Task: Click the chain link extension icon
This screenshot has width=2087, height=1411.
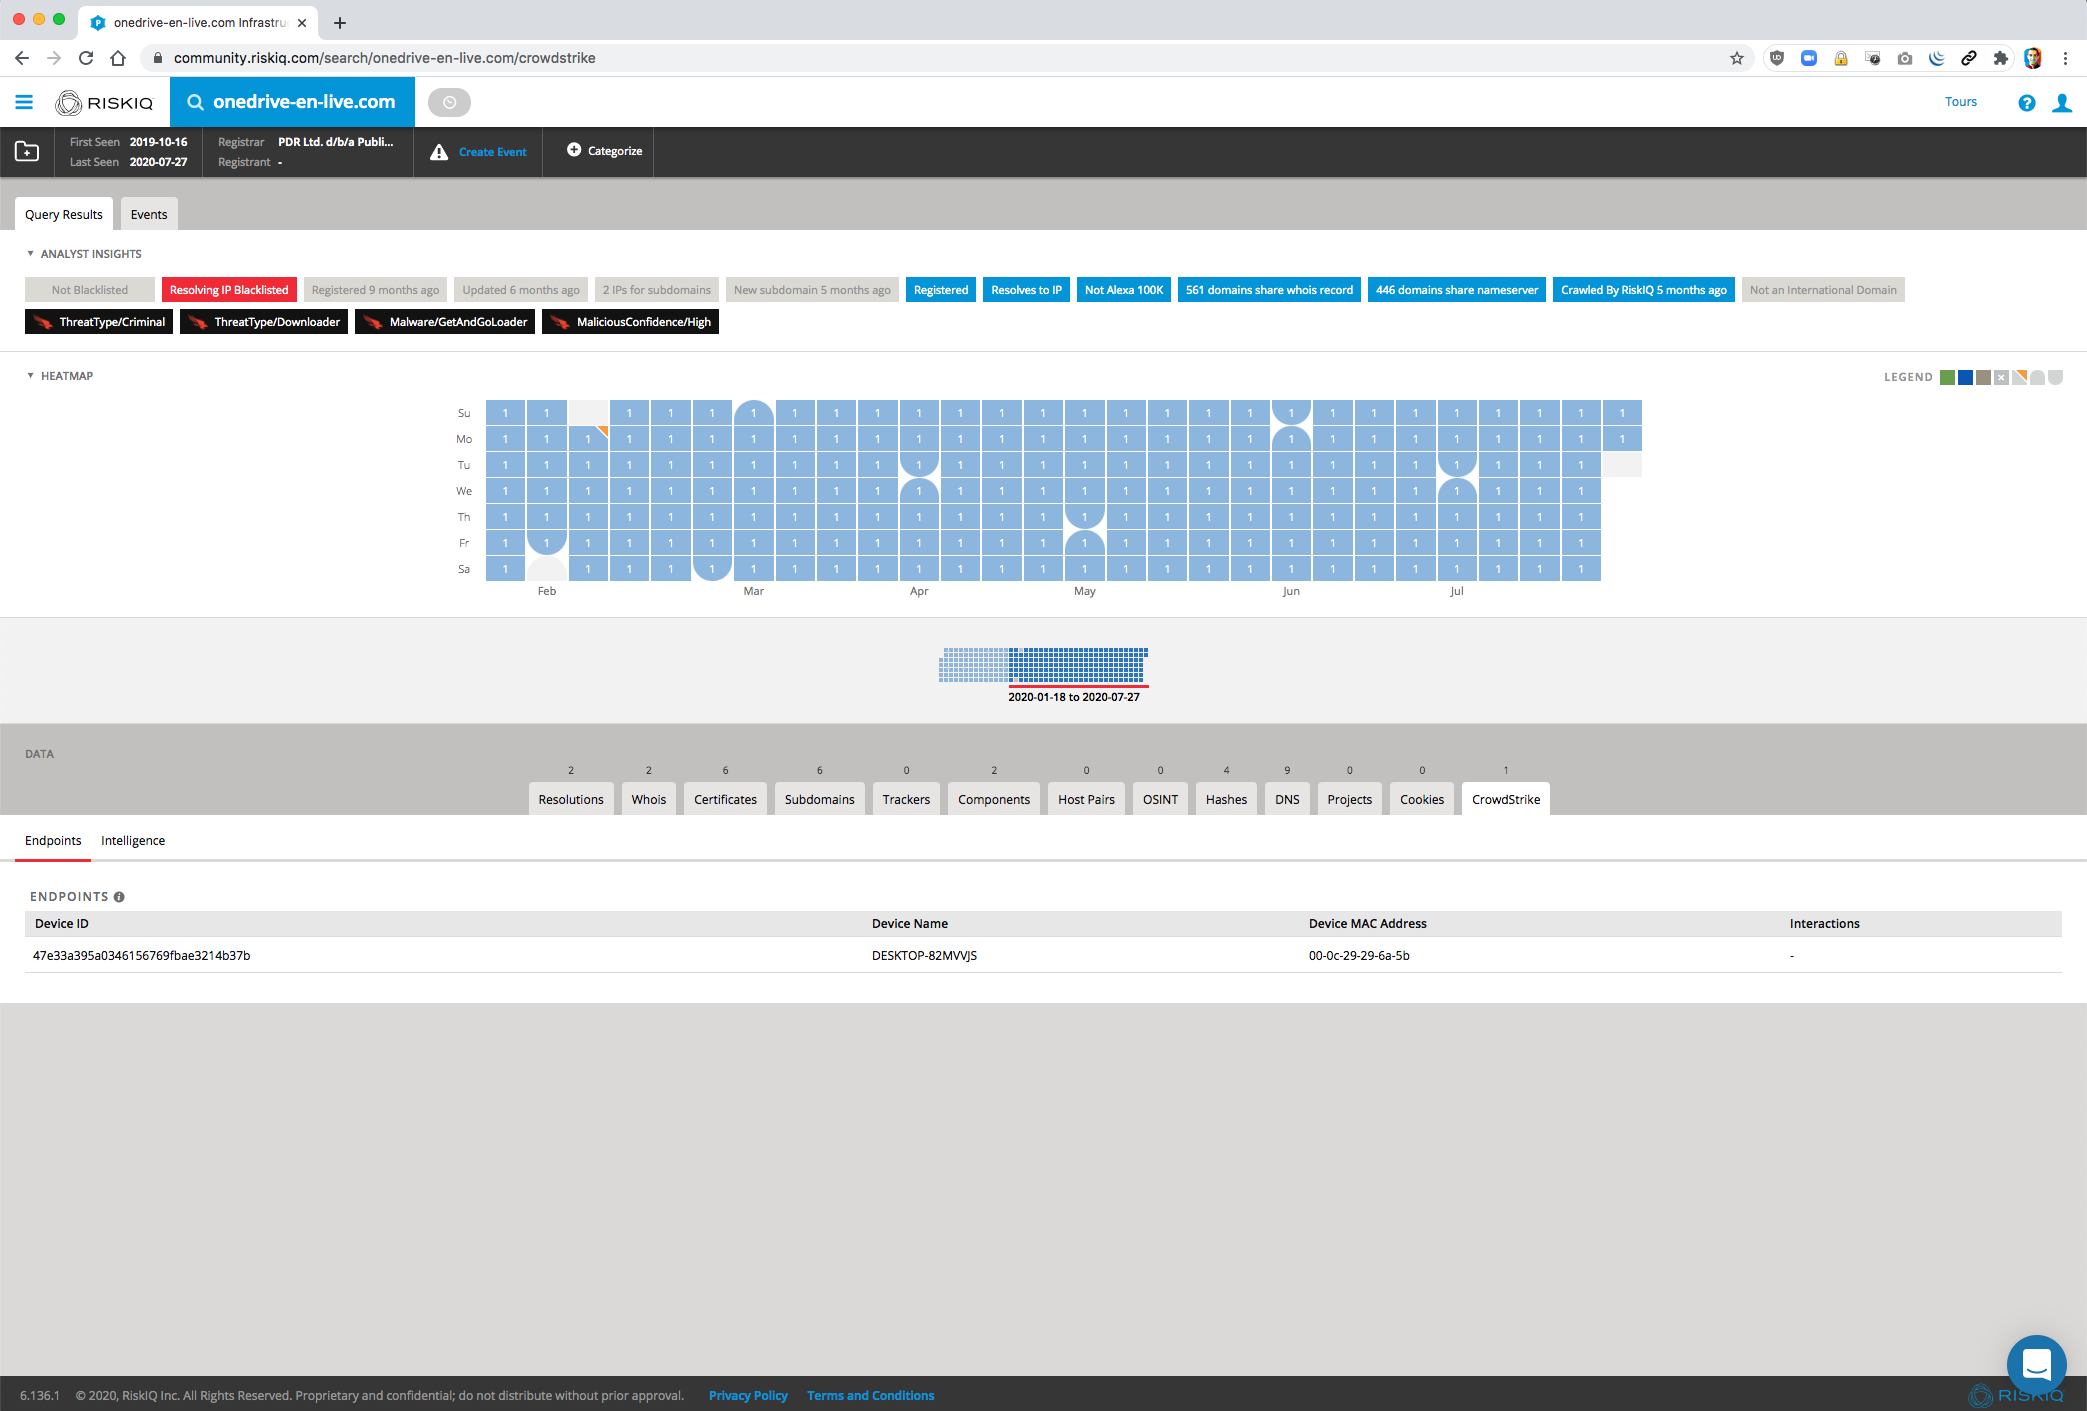Action: (x=1968, y=58)
